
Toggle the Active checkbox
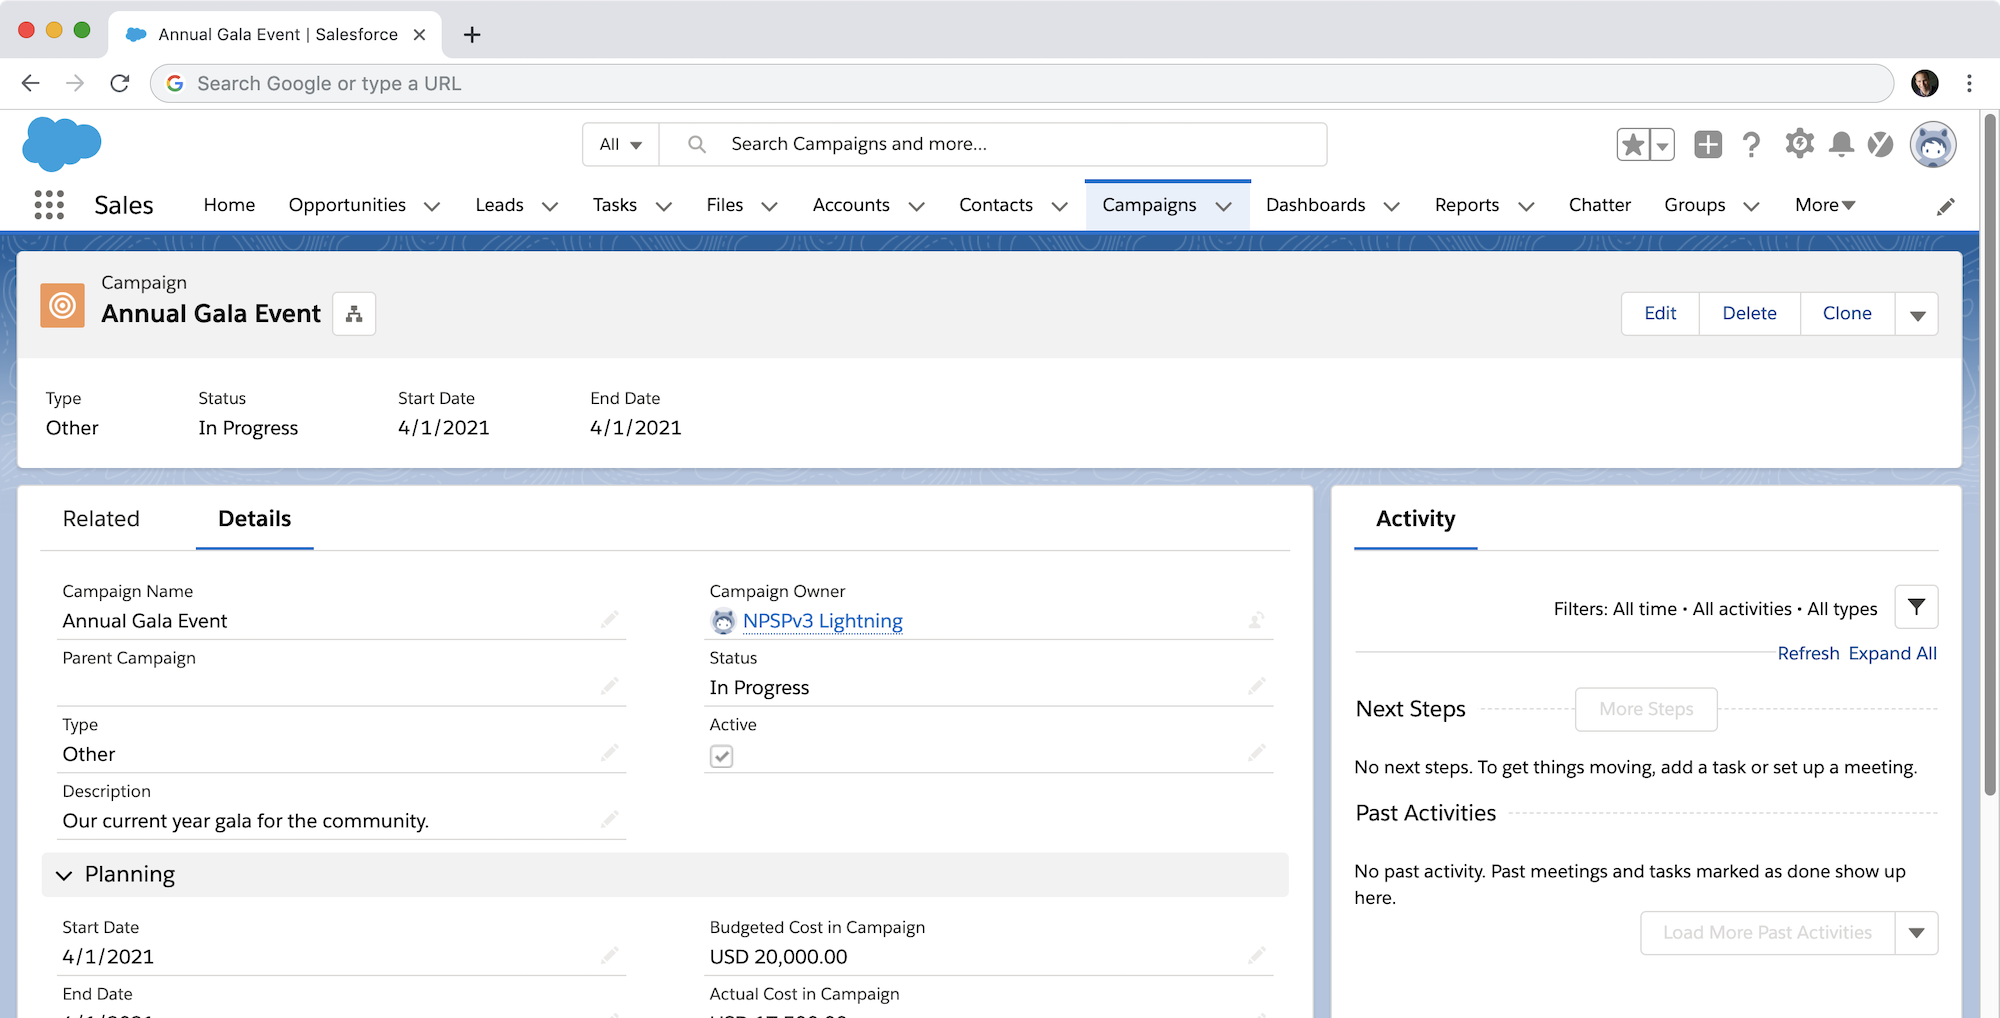click(x=721, y=756)
